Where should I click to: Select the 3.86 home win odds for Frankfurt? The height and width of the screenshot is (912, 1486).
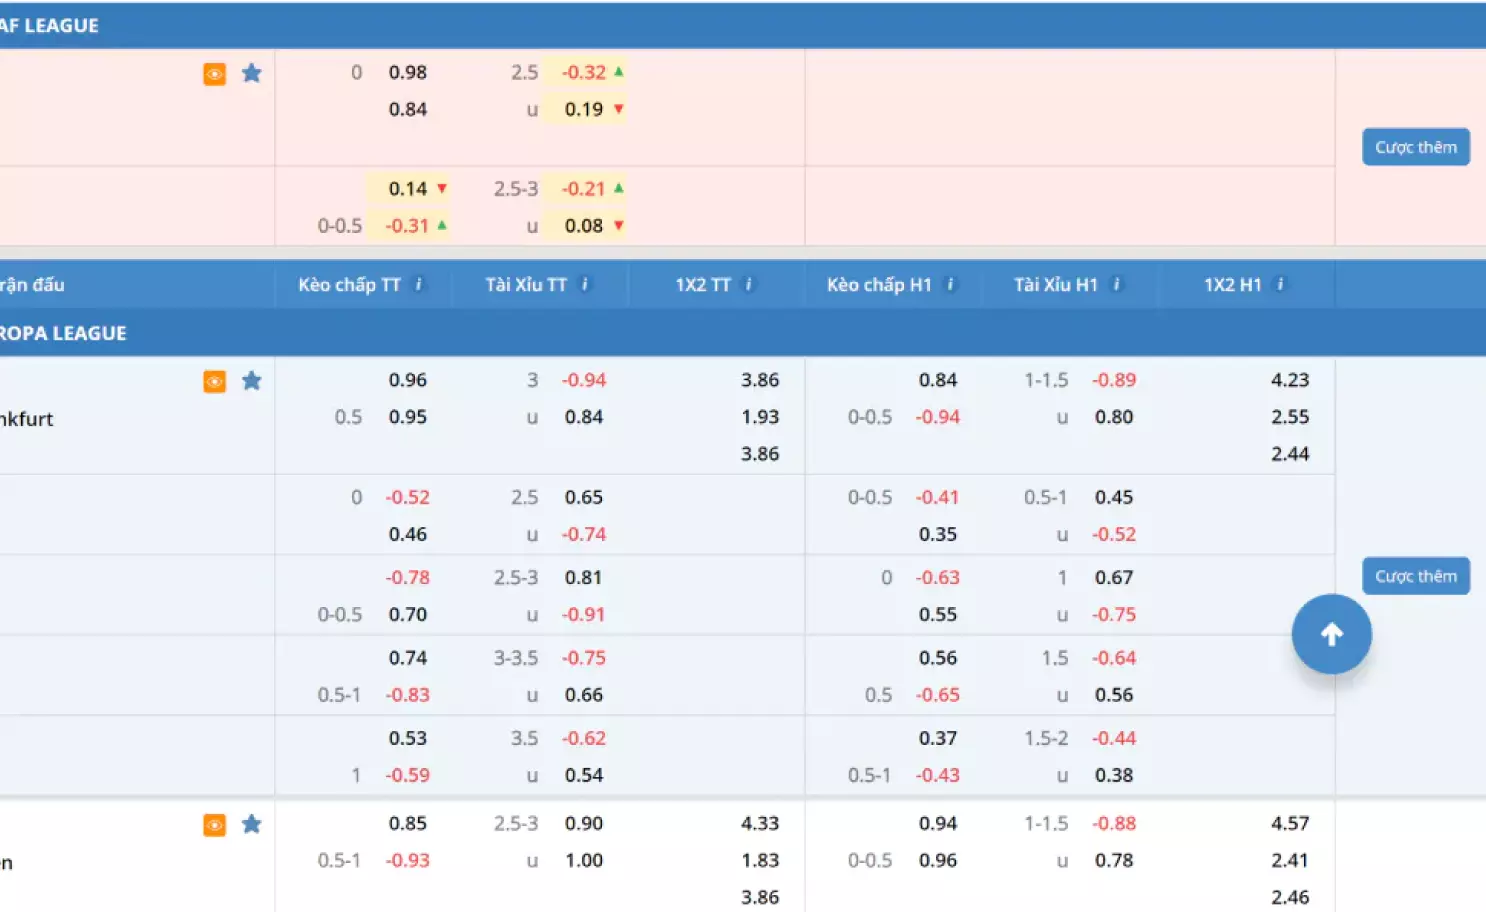tap(760, 380)
